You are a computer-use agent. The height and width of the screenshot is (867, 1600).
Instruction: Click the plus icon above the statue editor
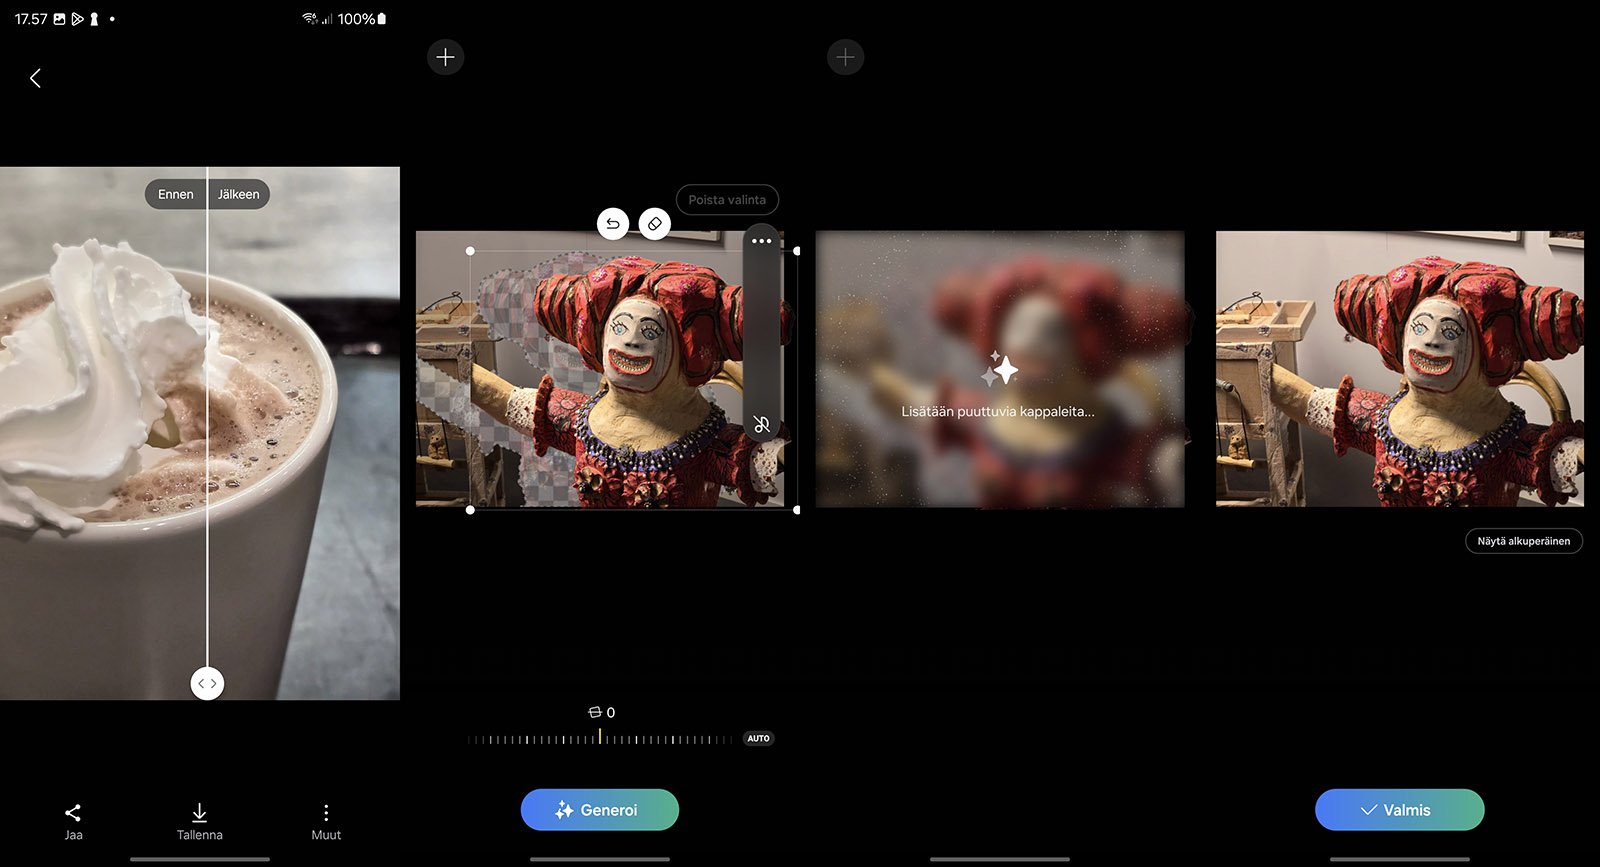point(446,57)
